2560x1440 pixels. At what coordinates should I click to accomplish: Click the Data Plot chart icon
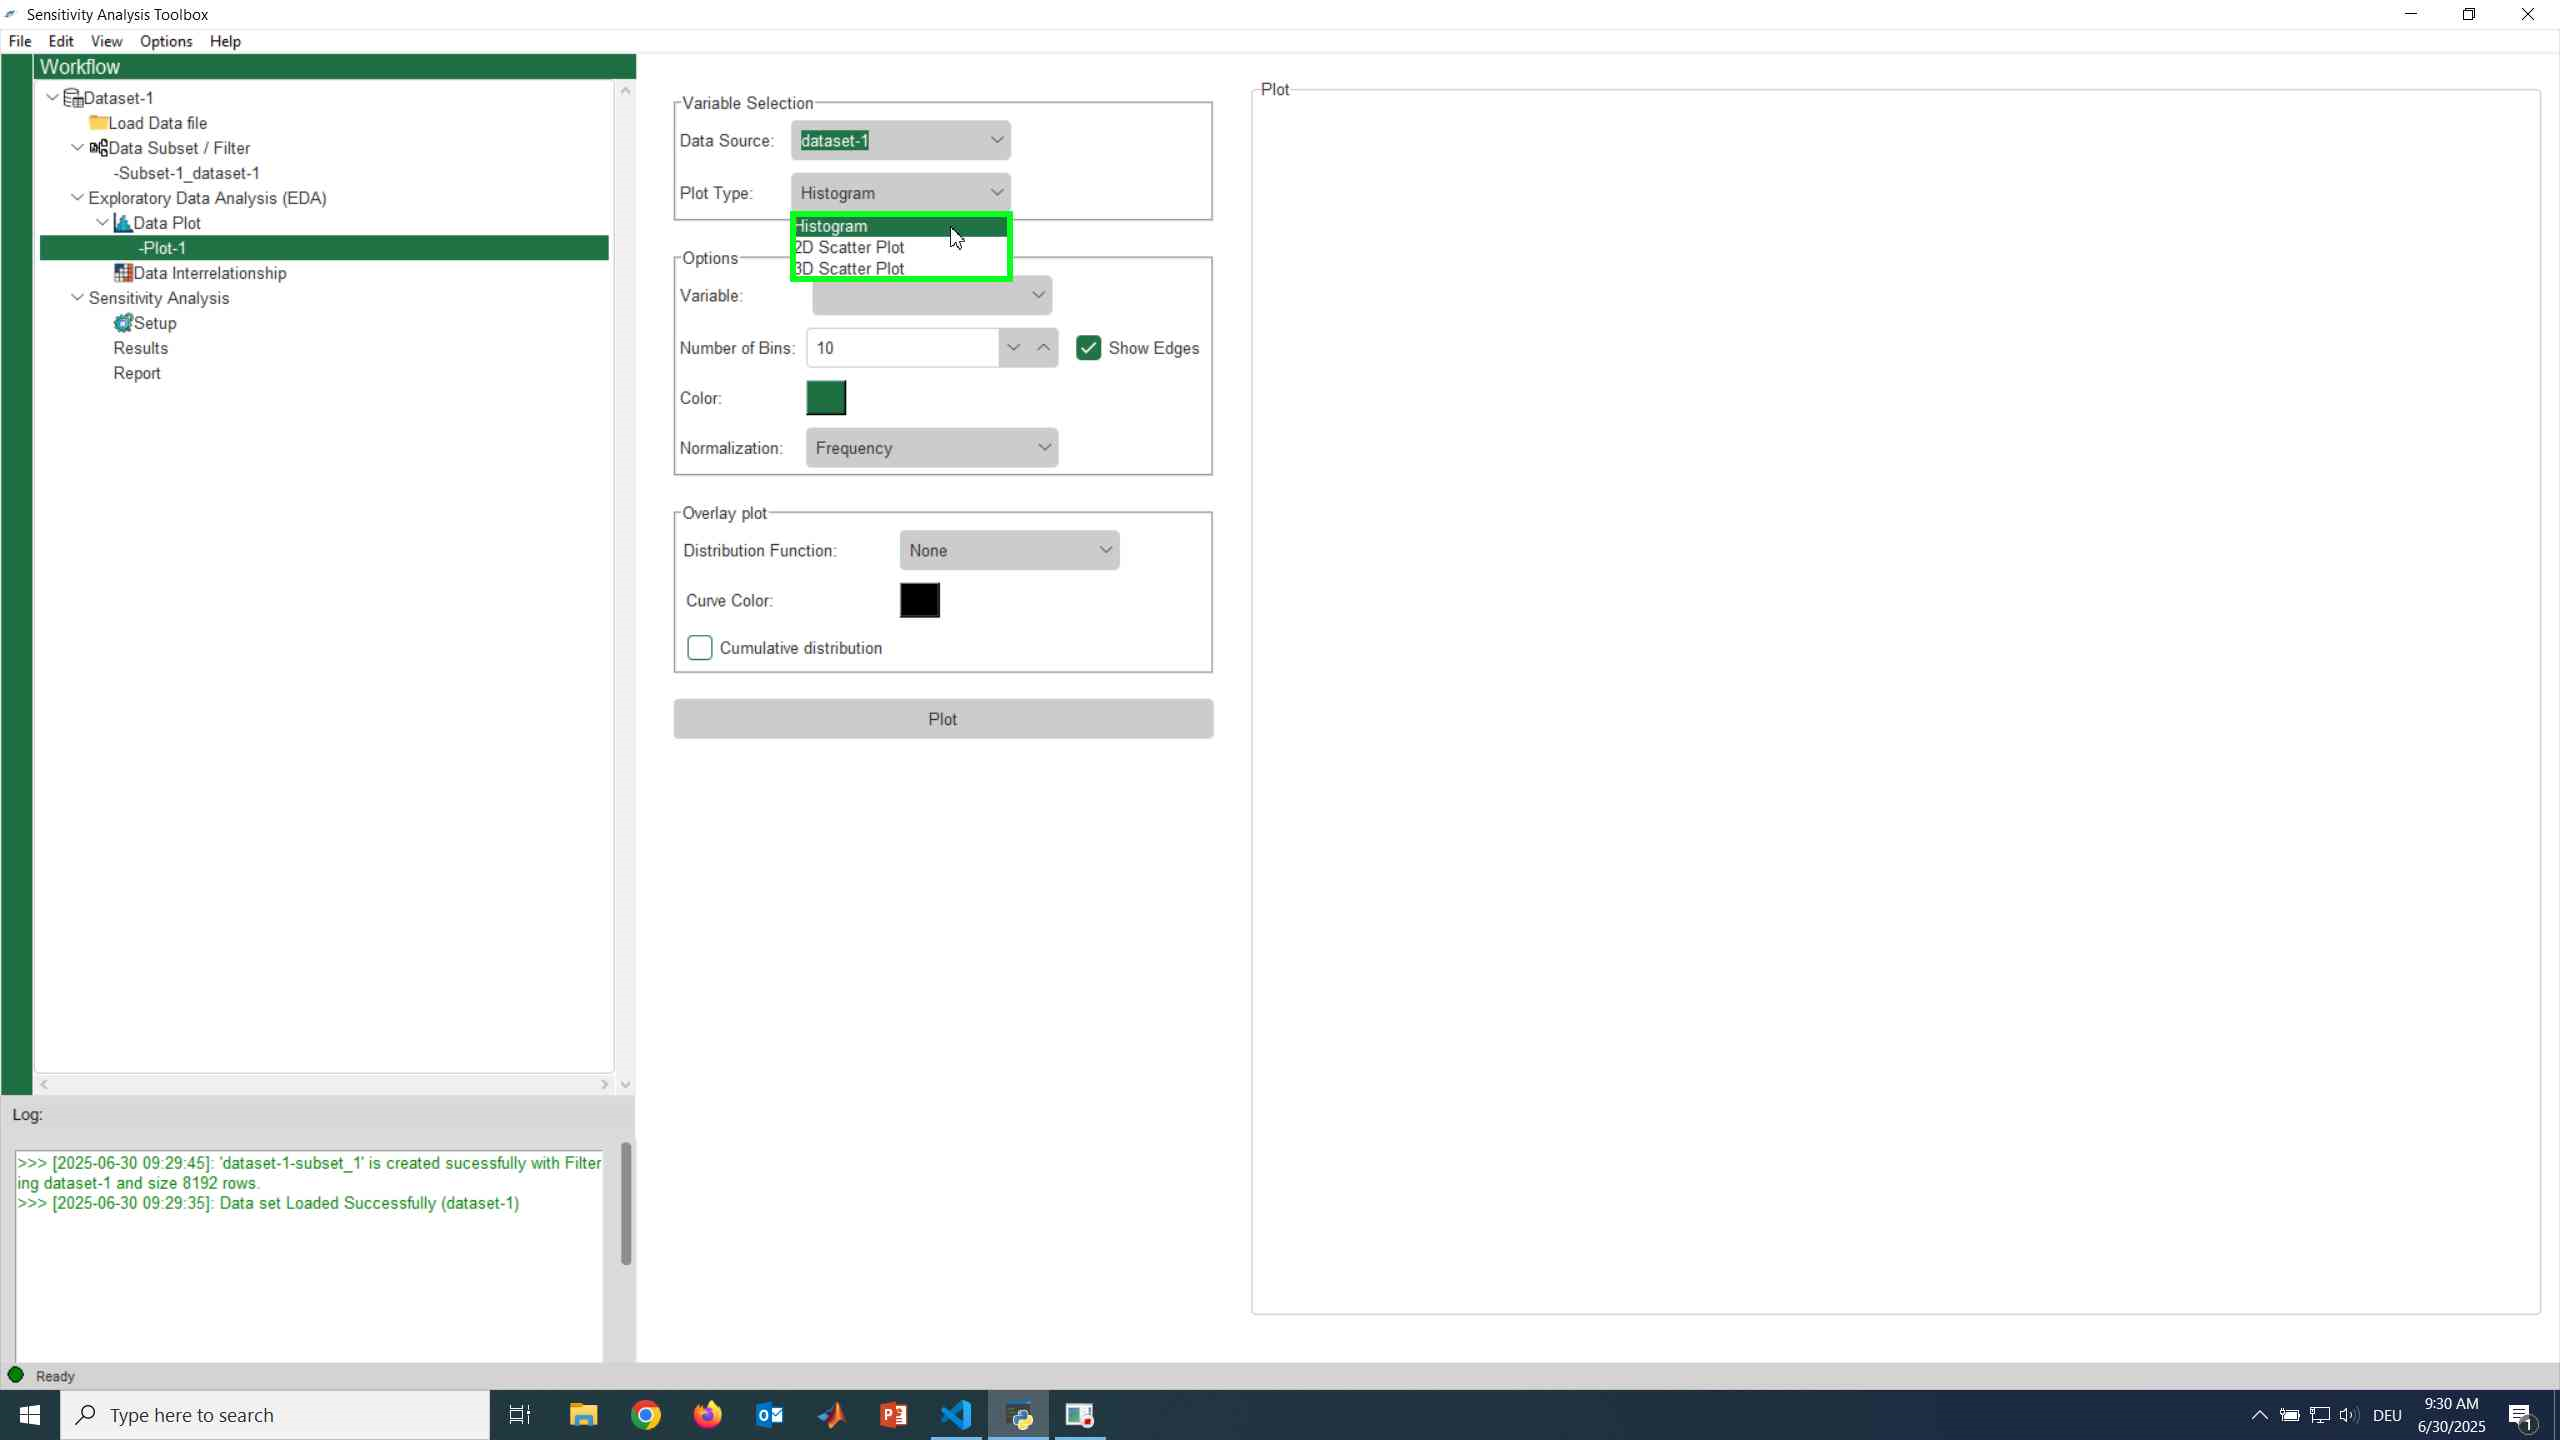point(123,223)
